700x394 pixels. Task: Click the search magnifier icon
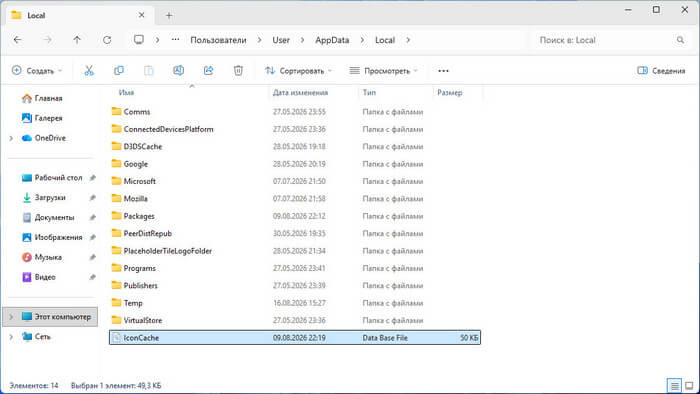click(x=680, y=40)
